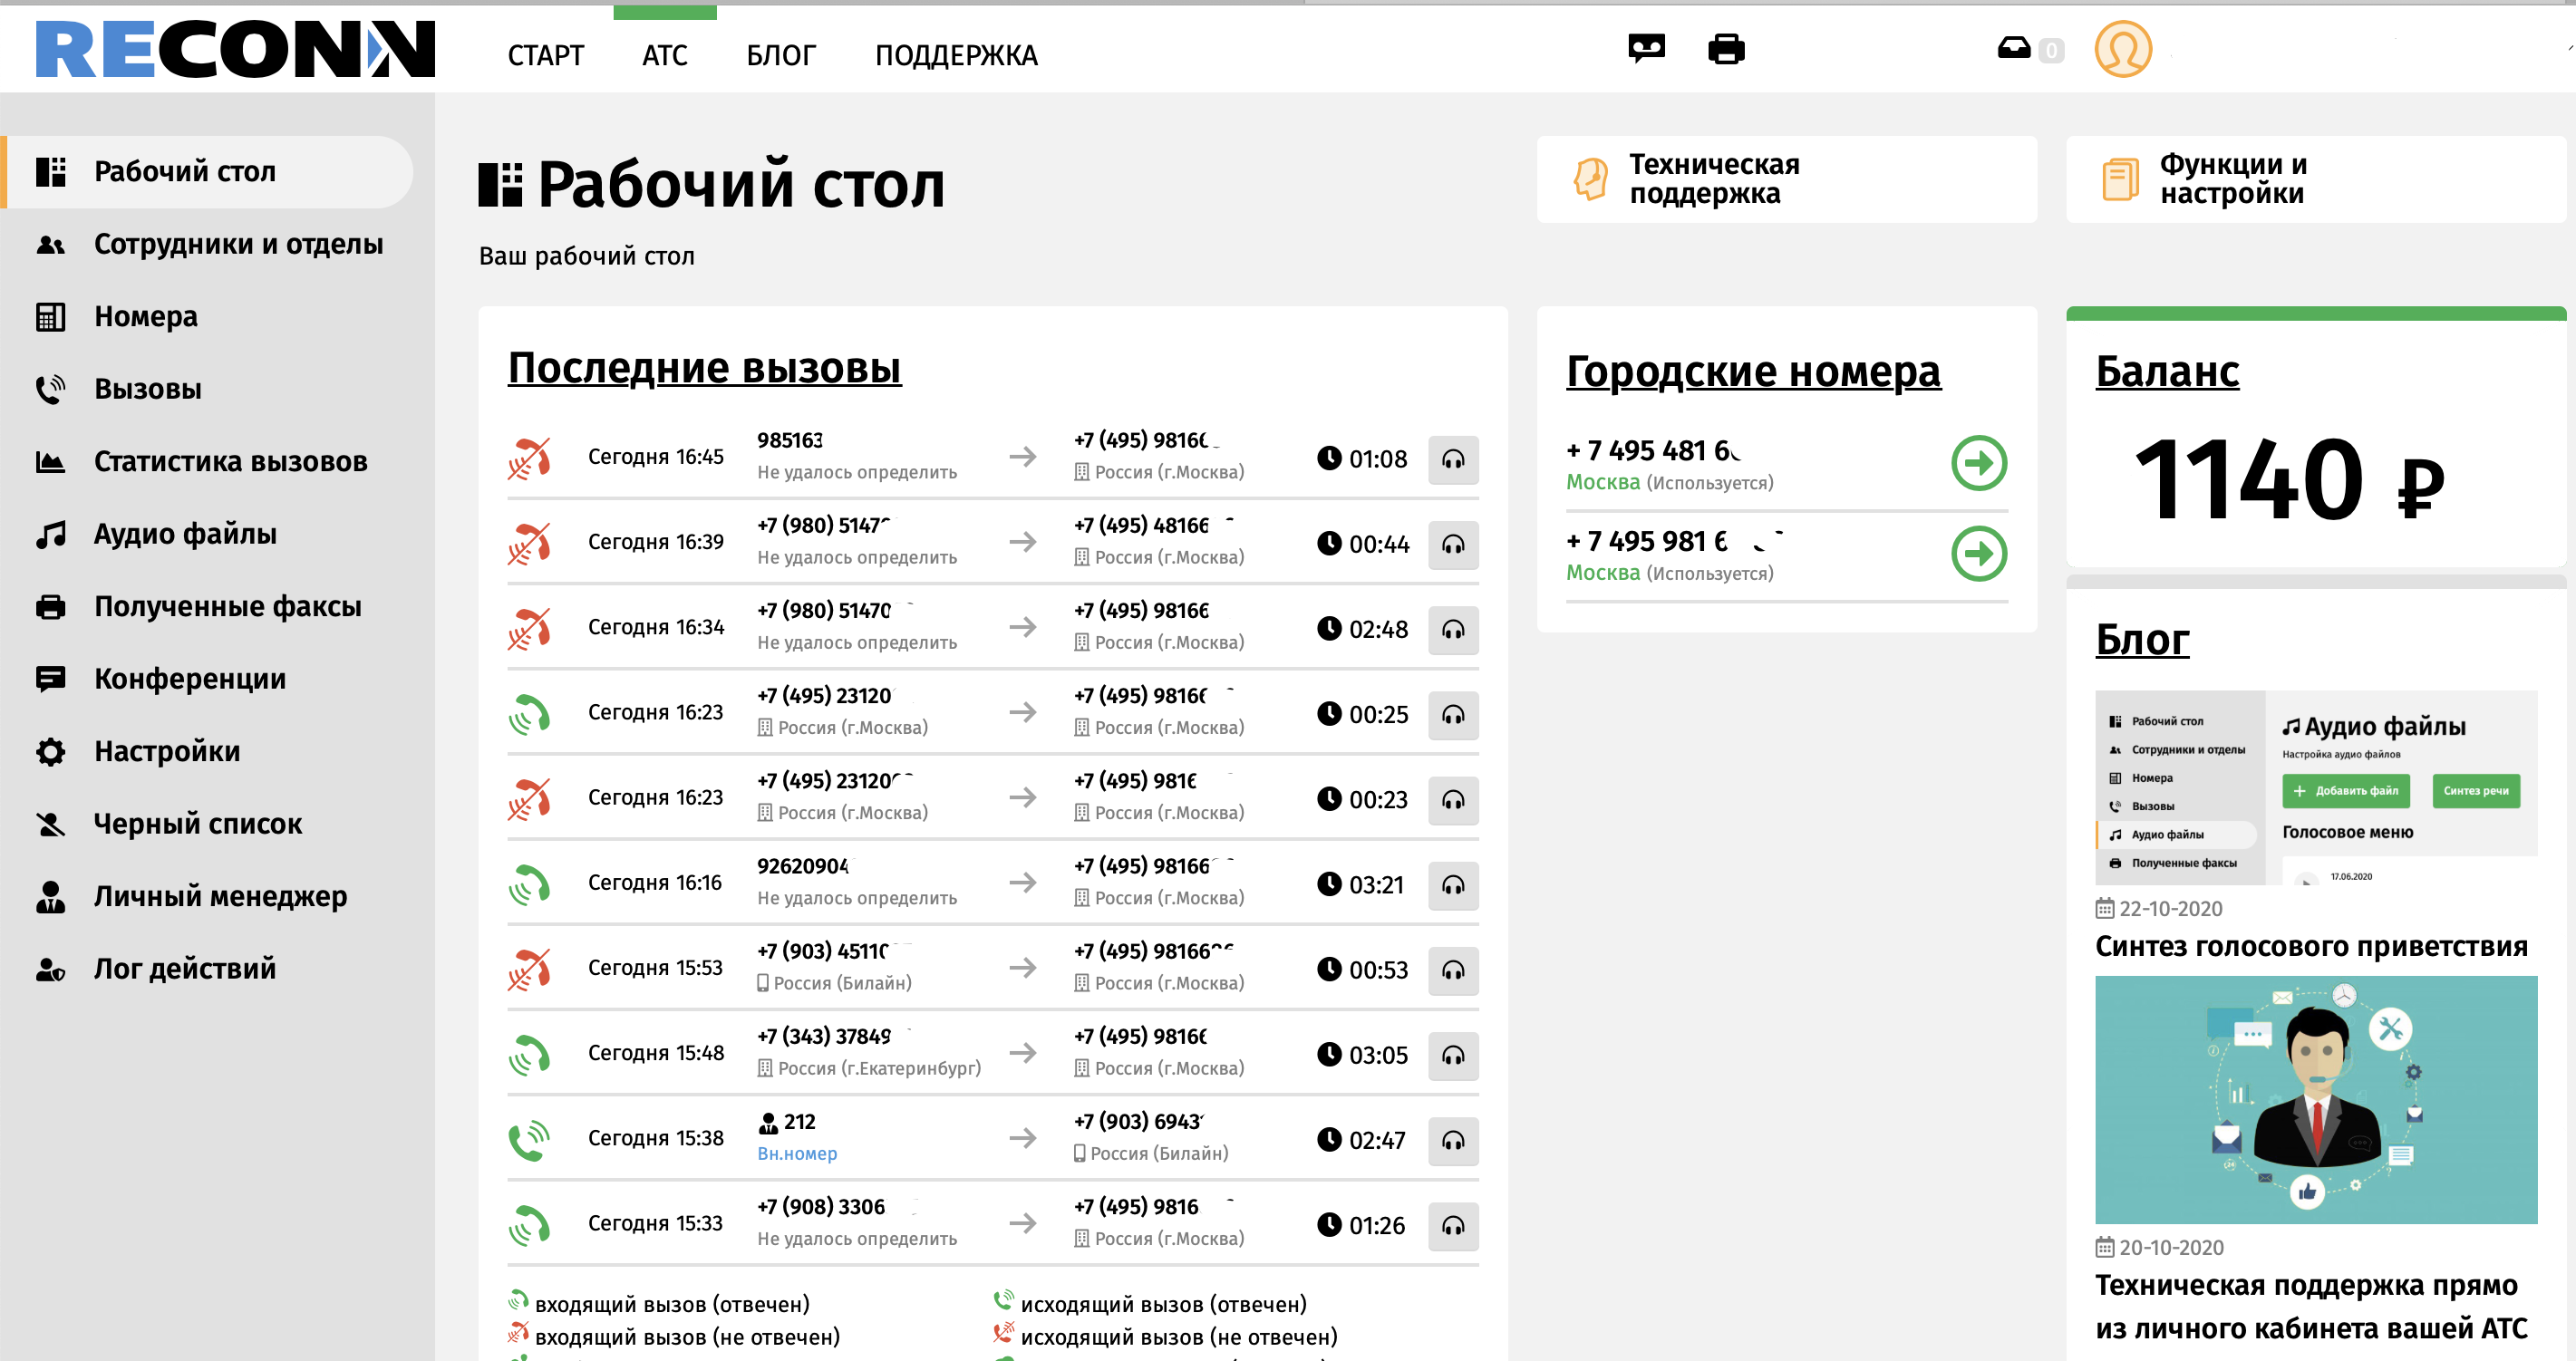2576x1361 pixels.
Task: Listen to the 16:23 answered call recording
Action: (x=1452, y=714)
